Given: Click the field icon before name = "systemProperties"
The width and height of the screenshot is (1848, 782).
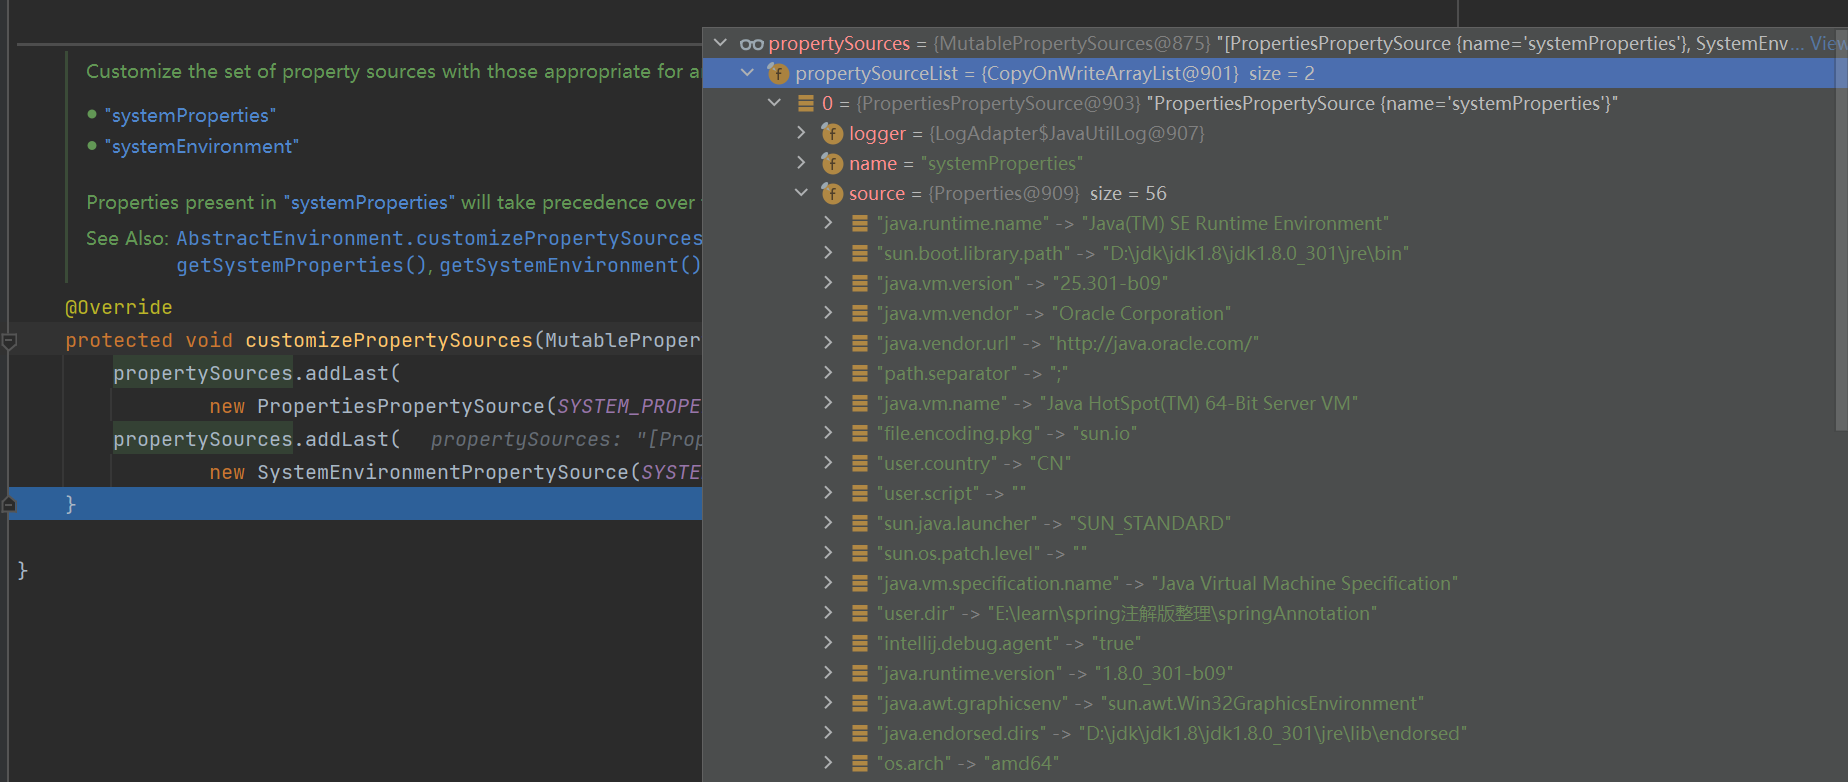Looking at the screenshot, I should [x=832, y=164].
